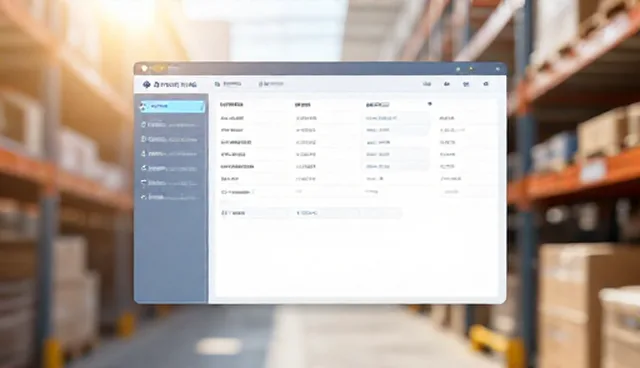
Task: Open the dropdown arrow in table header
Action: 430,104
